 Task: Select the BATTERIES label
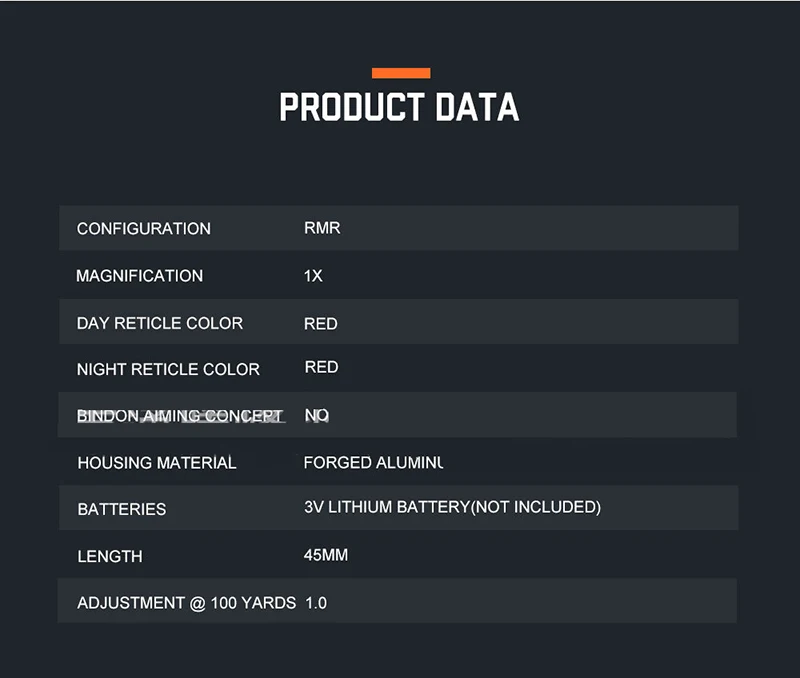[x=122, y=509]
